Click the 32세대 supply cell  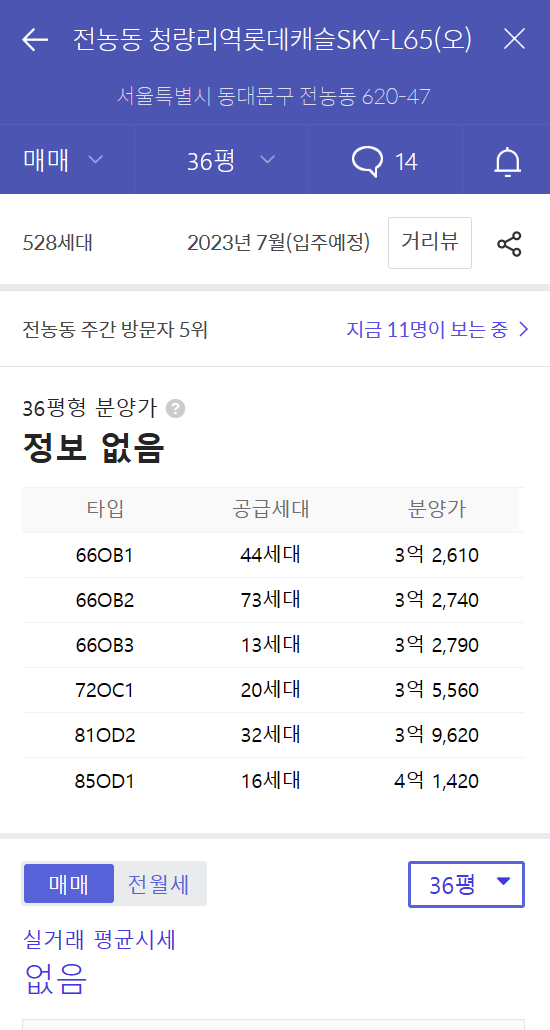coord(271,736)
